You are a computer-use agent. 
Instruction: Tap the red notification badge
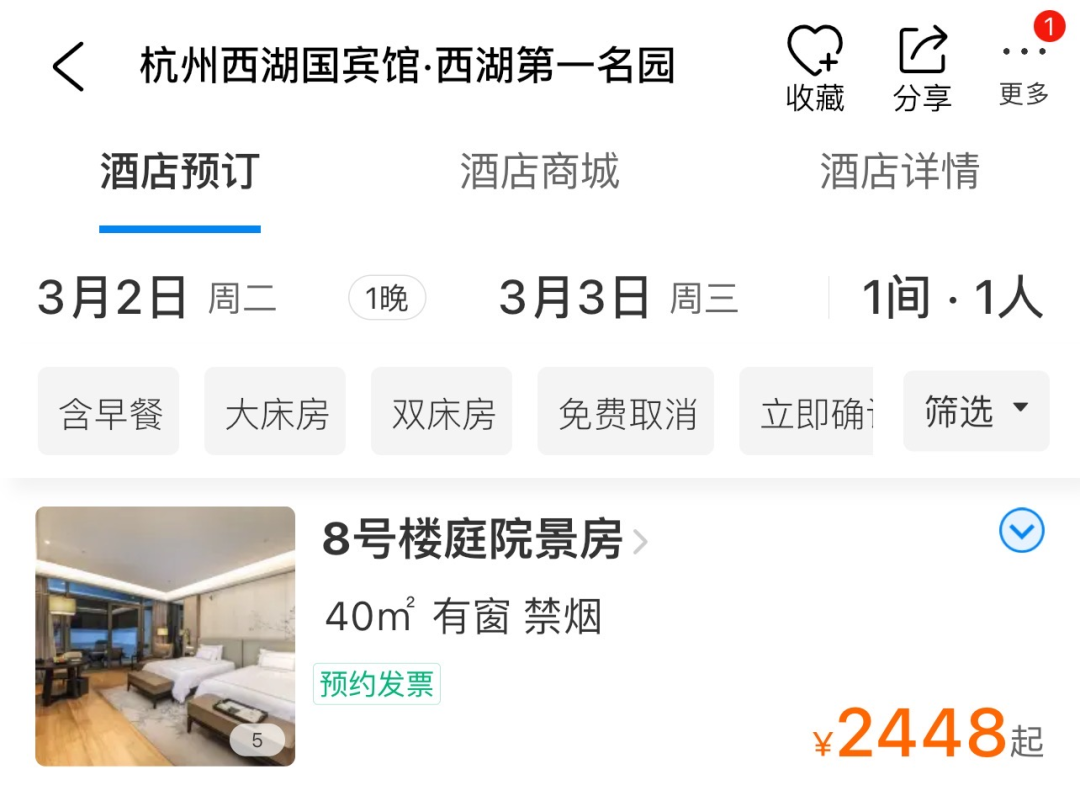(x=1049, y=28)
